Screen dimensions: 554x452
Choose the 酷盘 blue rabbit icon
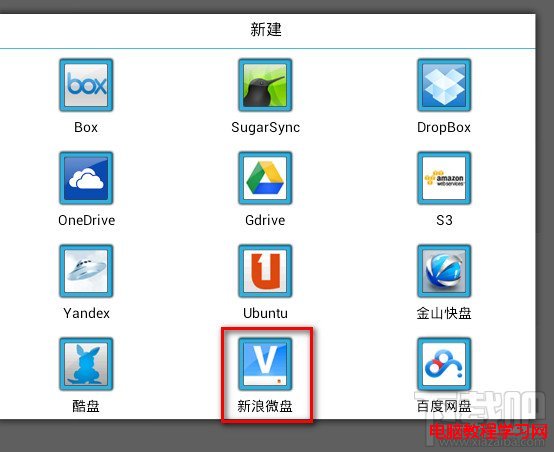tap(86, 364)
